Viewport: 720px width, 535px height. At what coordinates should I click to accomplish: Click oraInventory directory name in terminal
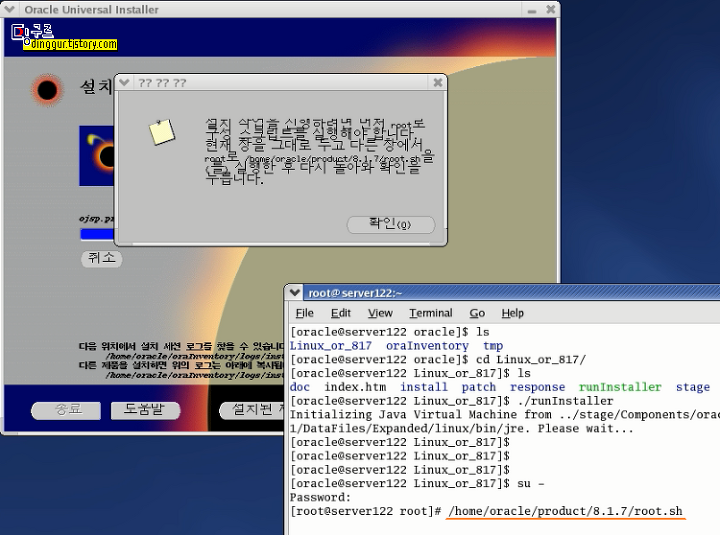[427, 346]
